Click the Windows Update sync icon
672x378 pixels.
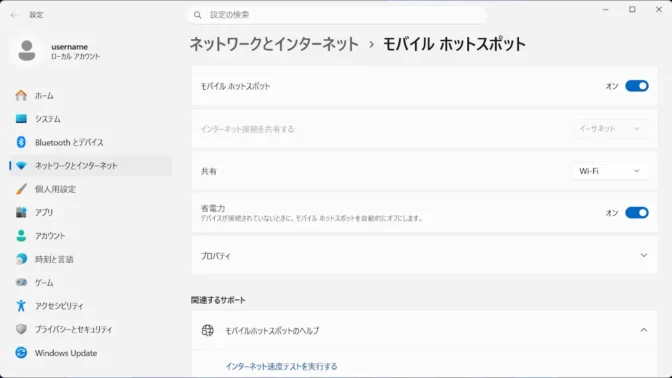click(21, 352)
